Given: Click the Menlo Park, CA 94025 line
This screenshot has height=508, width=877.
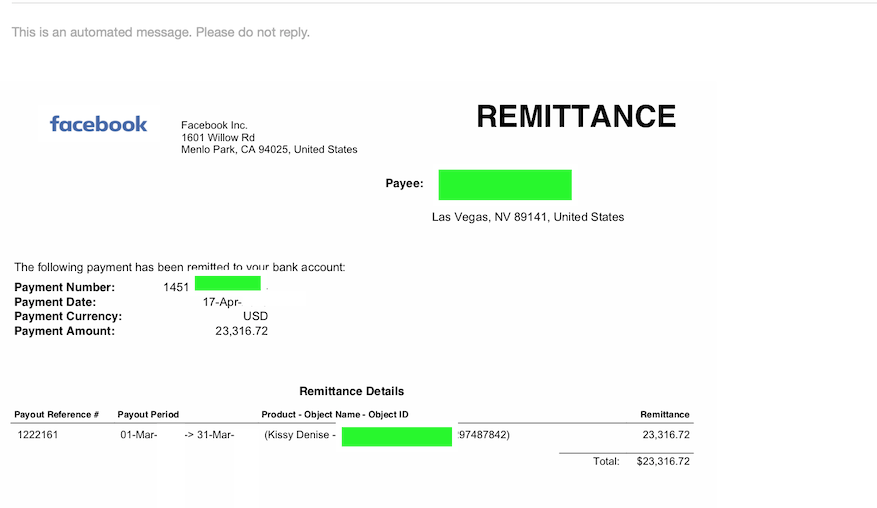Looking at the screenshot, I should click(x=269, y=149).
